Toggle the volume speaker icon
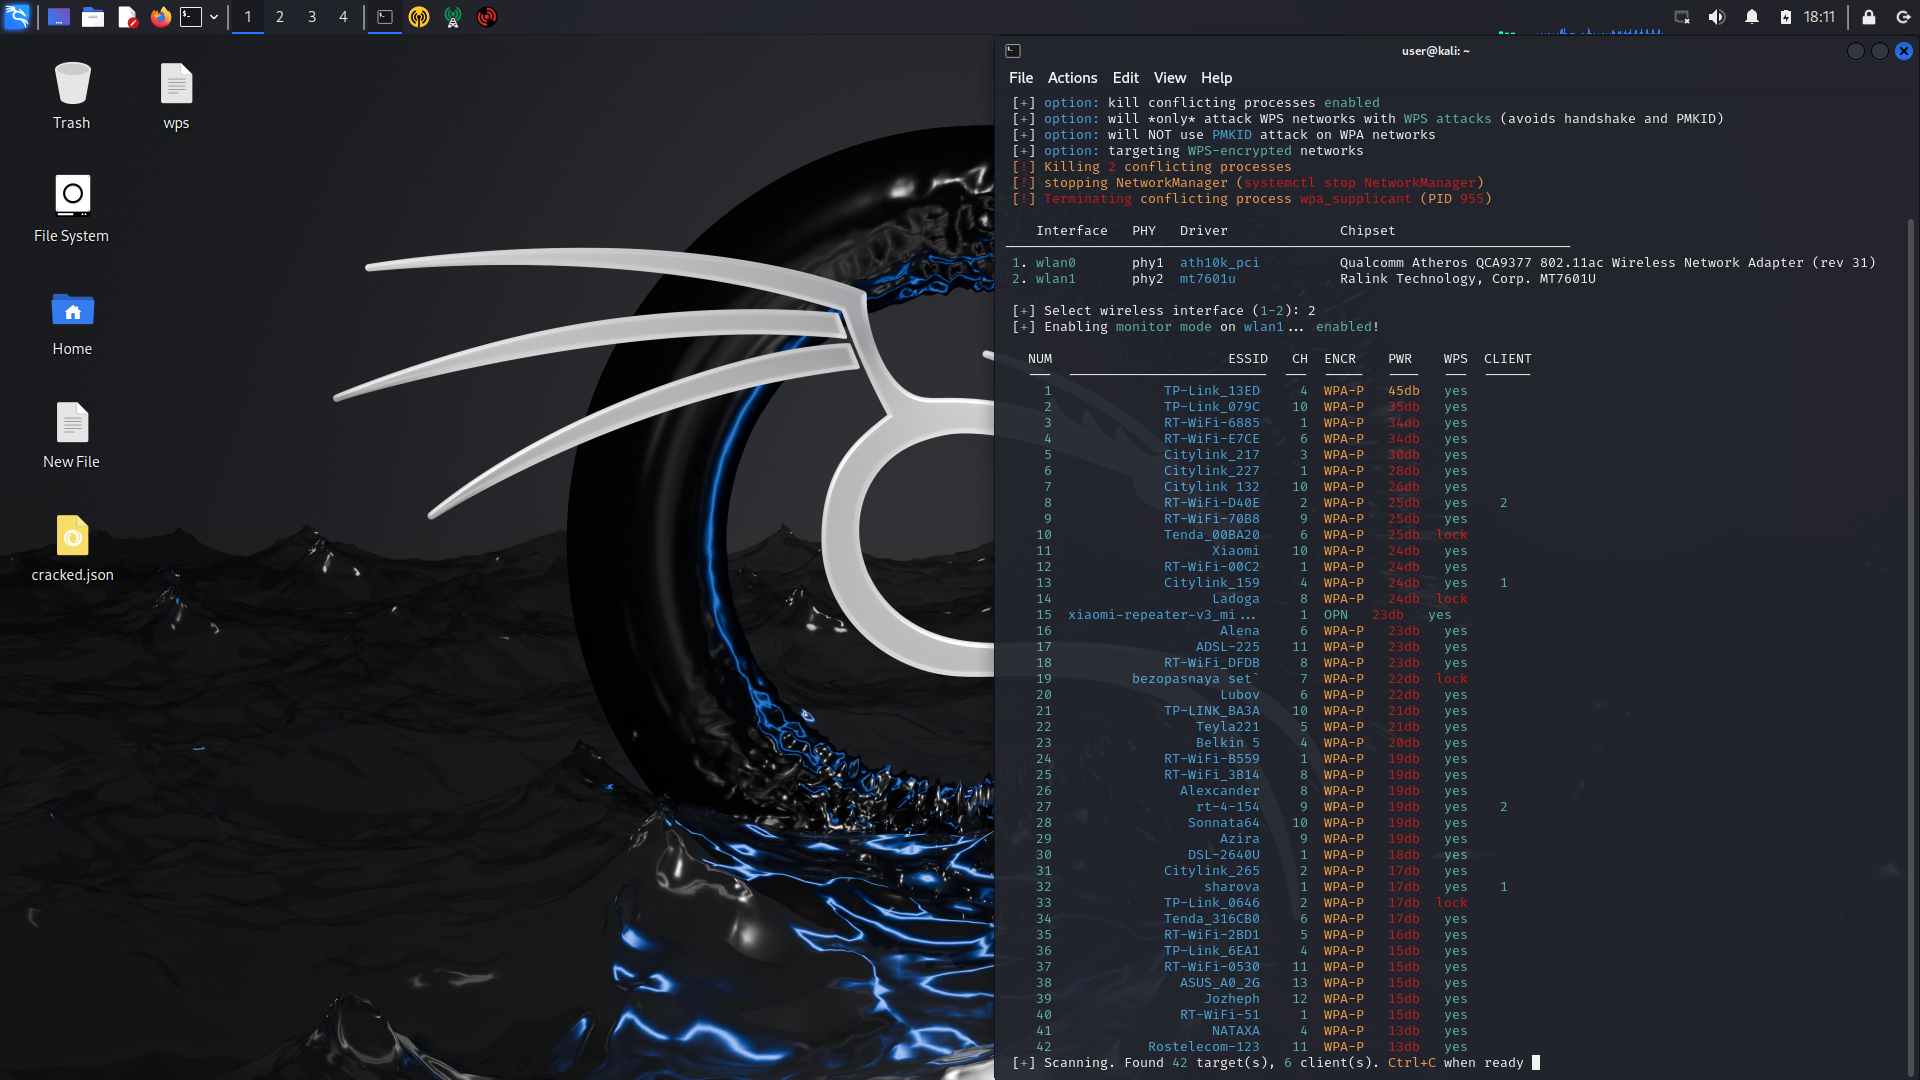 pyautogui.click(x=1717, y=17)
